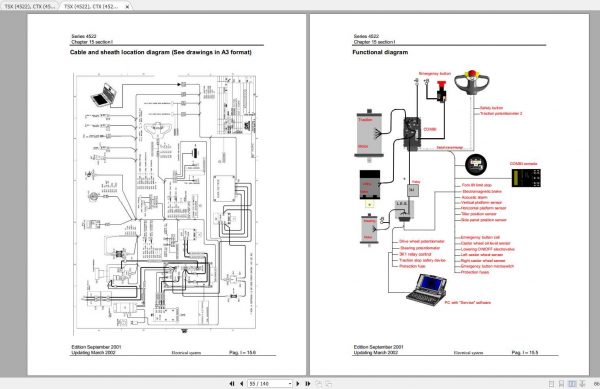This screenshot has width=600, height=389.
Task: Click the 'Electromagnetic brake' label
Action: [x=482, y=191]
